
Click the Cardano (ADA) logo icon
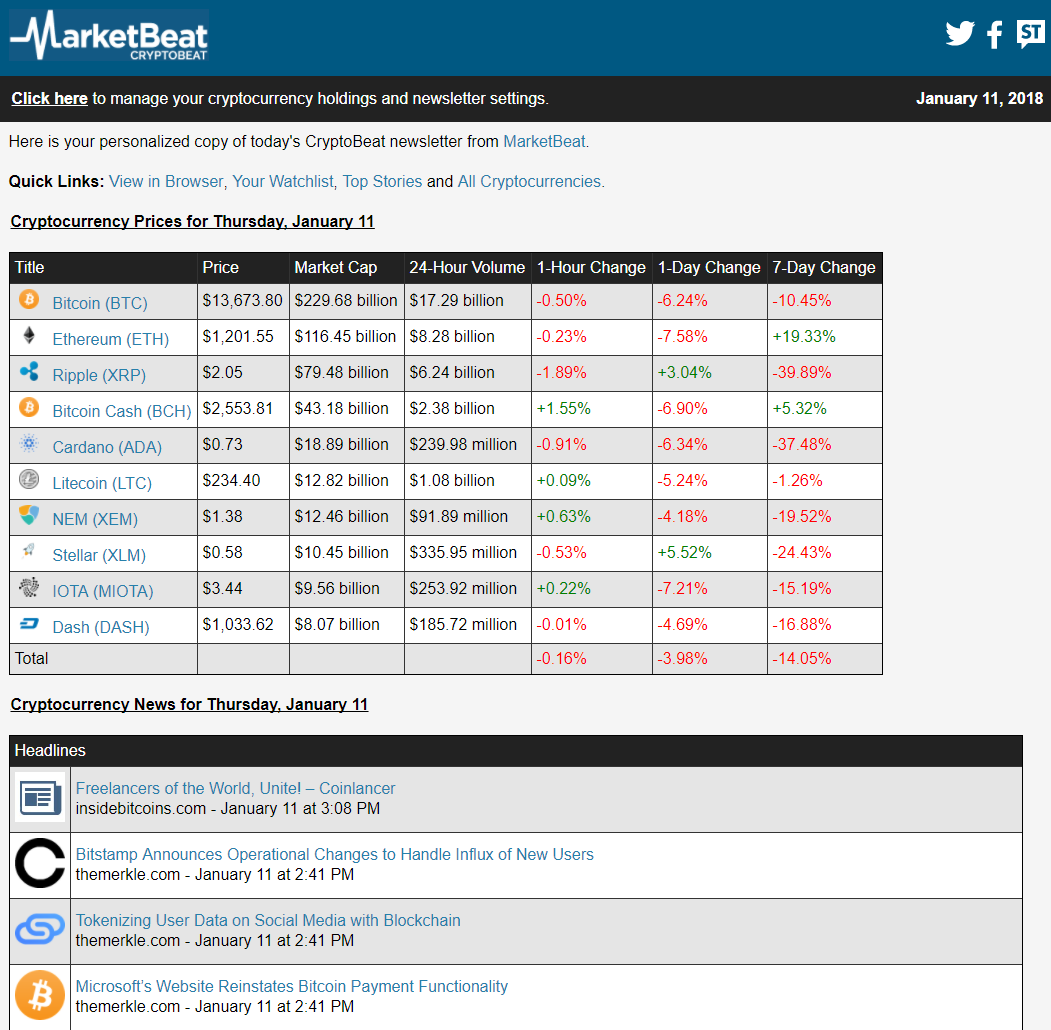[x=29, y=444]
